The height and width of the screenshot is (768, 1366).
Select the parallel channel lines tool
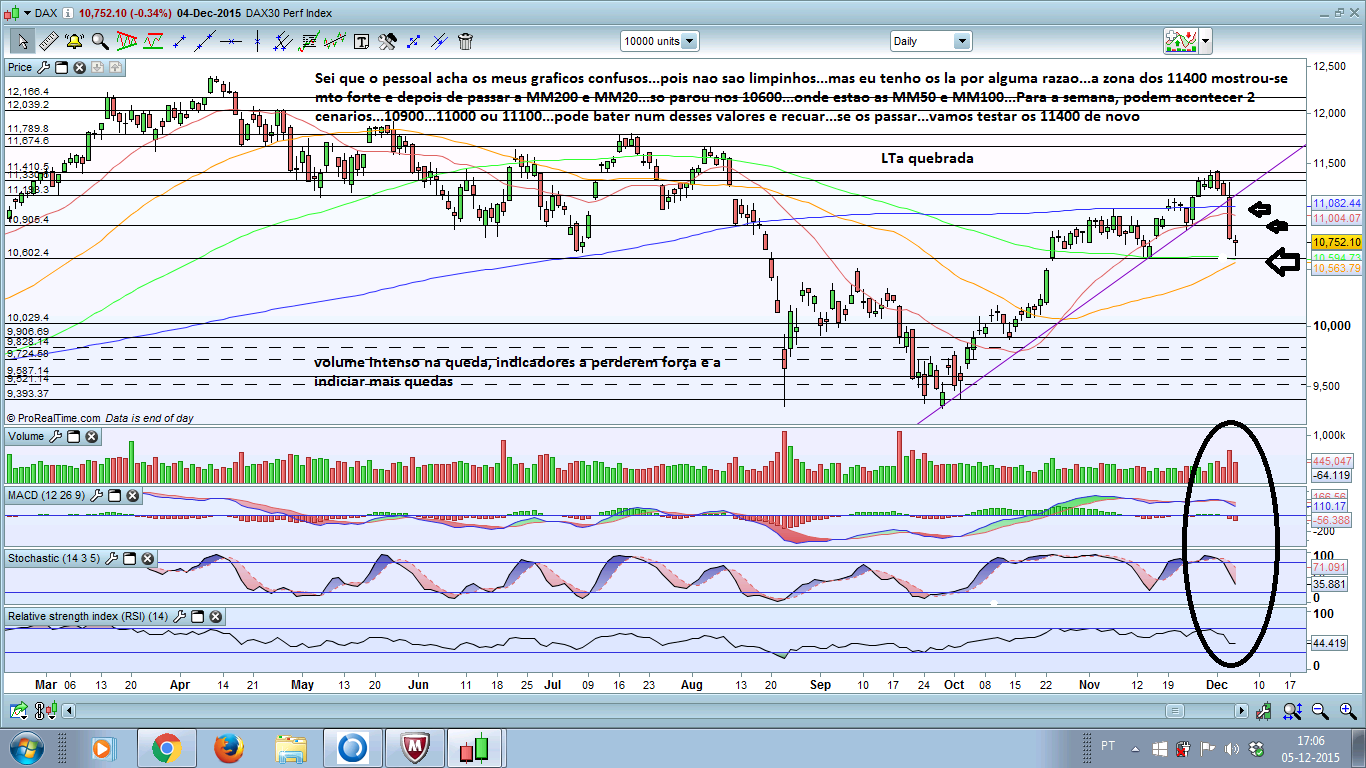tap(283, 41)
